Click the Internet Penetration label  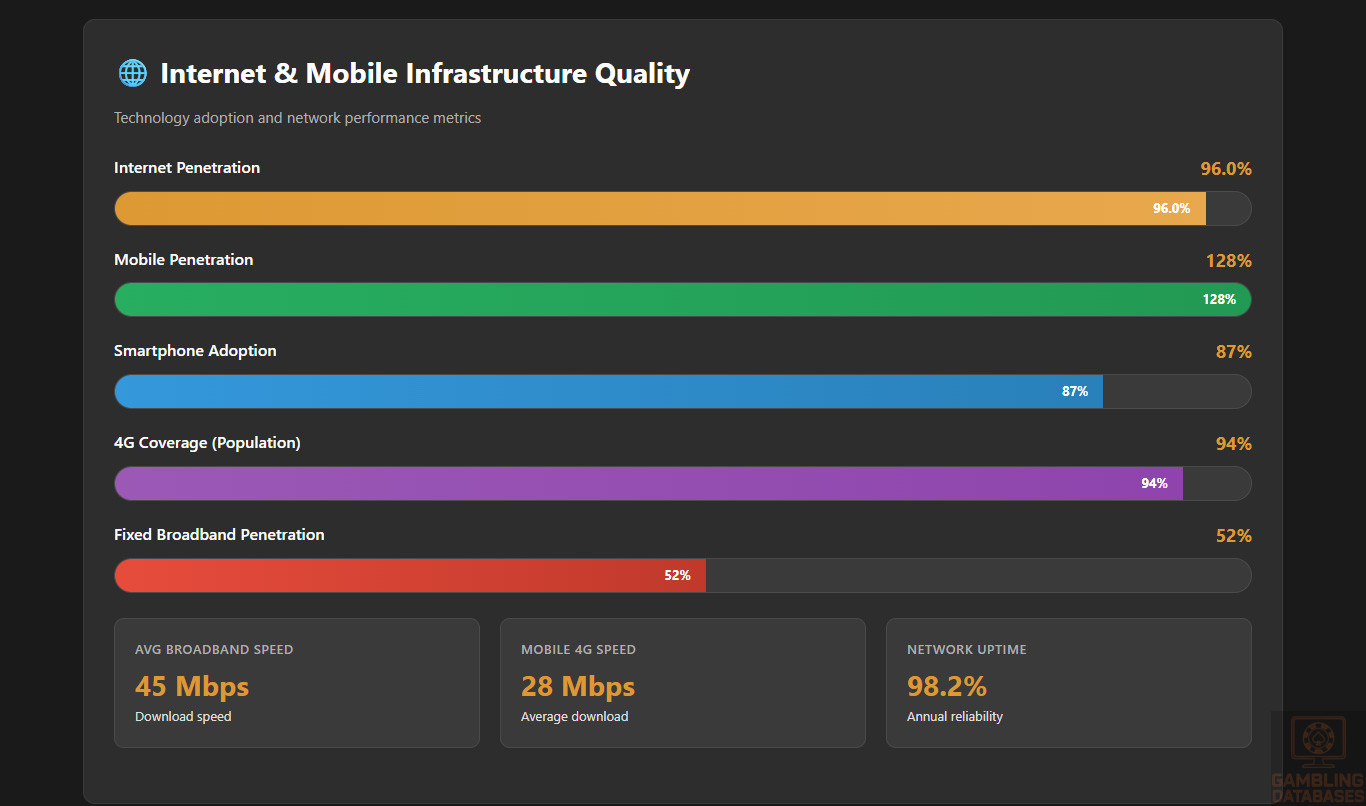click(187, 168)
